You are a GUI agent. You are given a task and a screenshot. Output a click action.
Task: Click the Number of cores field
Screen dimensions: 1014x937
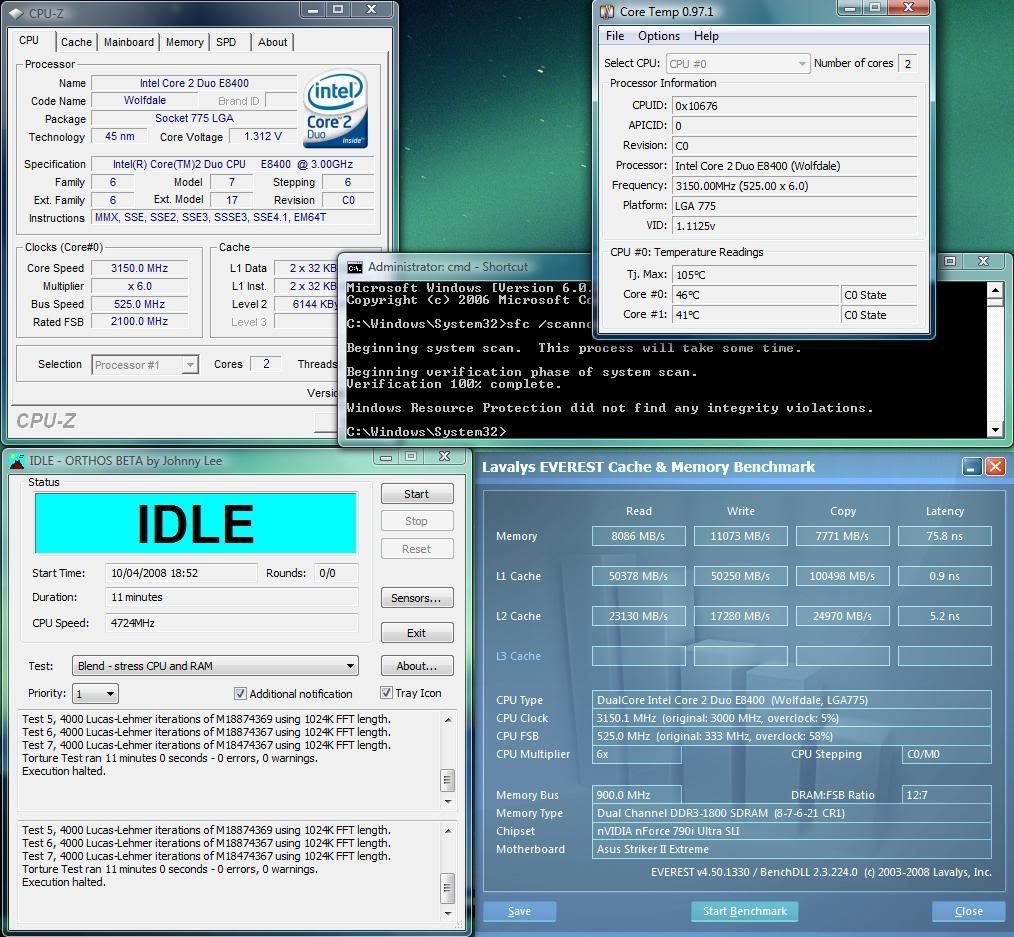tap(907, 64)
